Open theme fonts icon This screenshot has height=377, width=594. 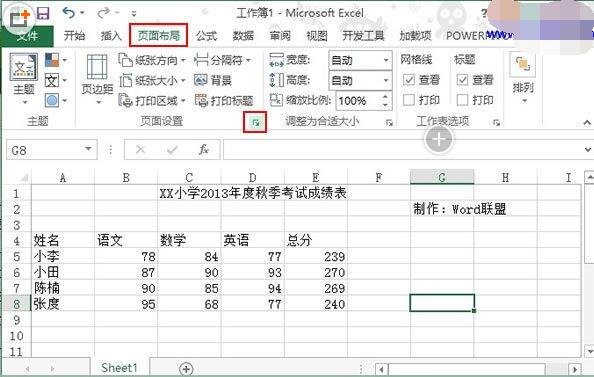[x=52, y=80]
